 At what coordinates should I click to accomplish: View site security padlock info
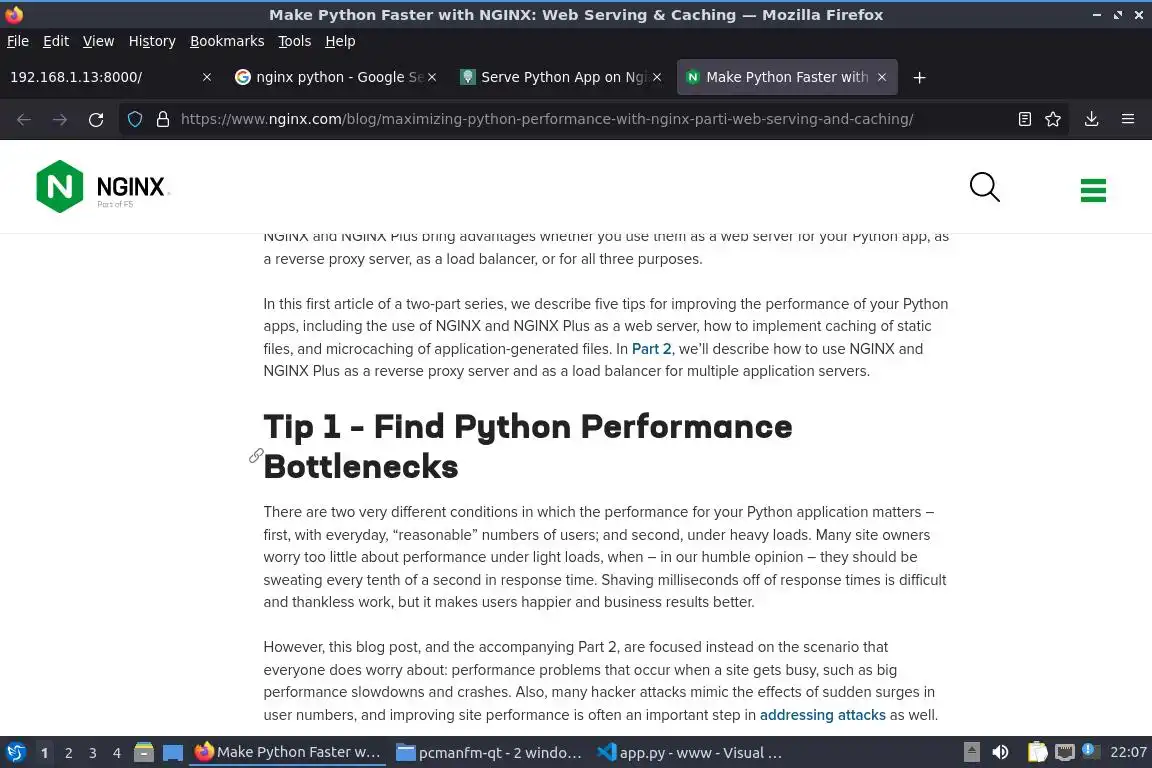click(163, 119)
